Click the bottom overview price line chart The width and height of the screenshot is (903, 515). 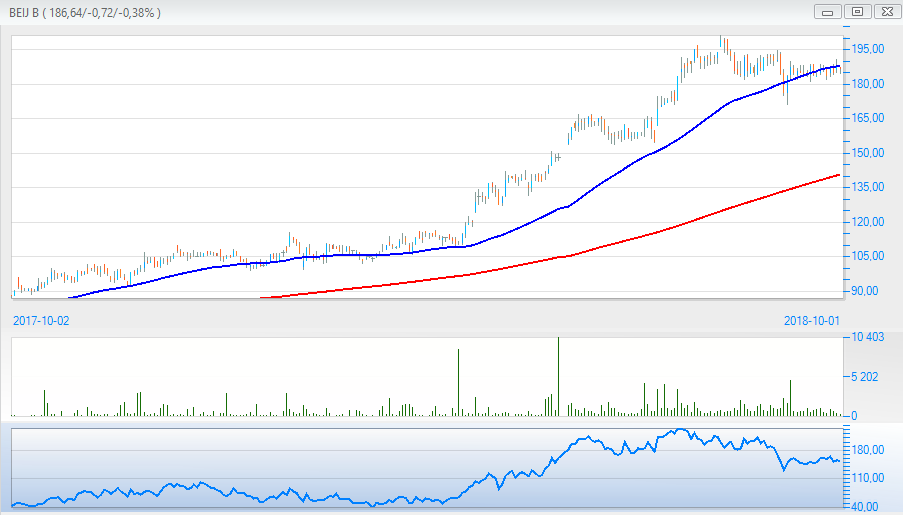[x=426, y=468]
